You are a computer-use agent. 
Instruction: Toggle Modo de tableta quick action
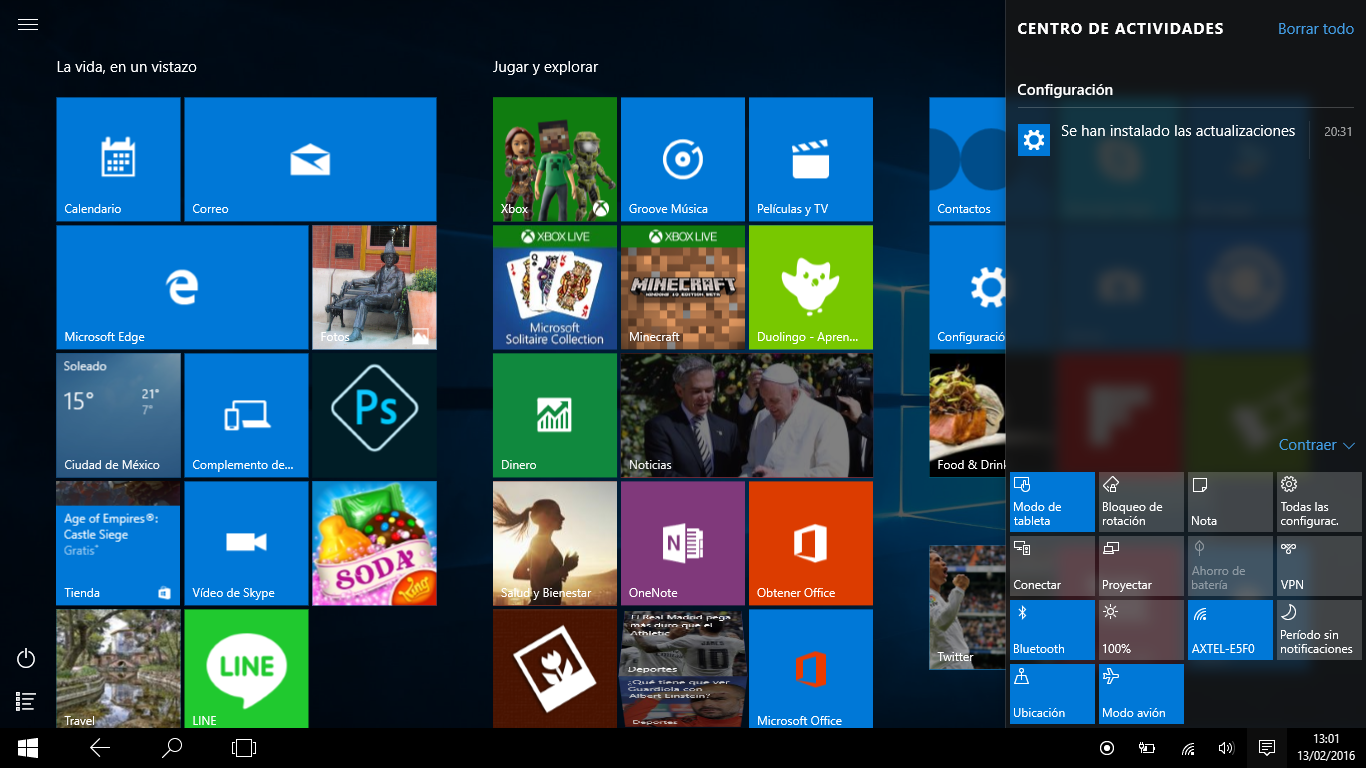1052,502
